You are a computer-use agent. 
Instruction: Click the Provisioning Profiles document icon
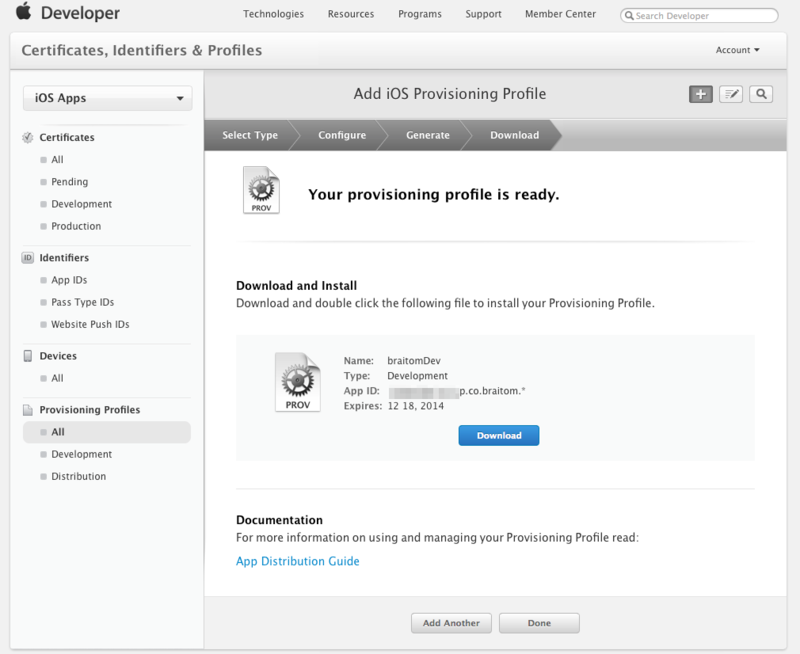click(x=28, y=410)
